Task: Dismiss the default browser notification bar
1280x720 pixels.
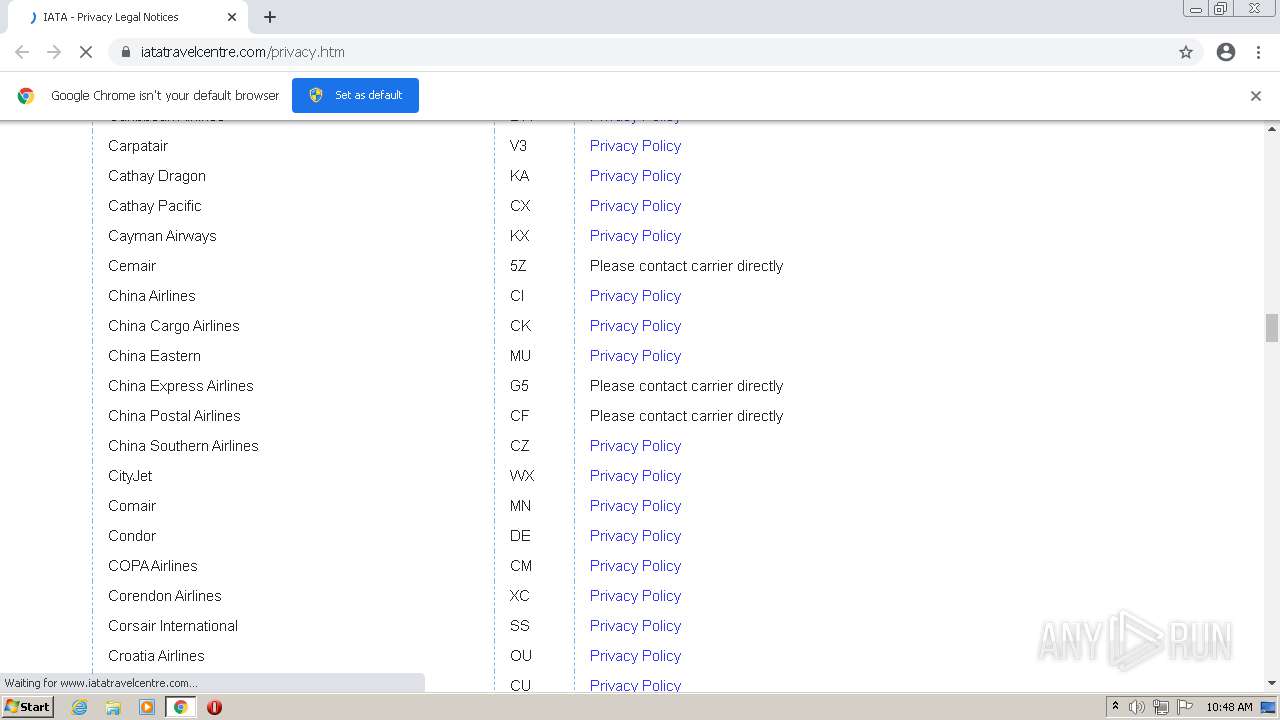Action: 1256,96
